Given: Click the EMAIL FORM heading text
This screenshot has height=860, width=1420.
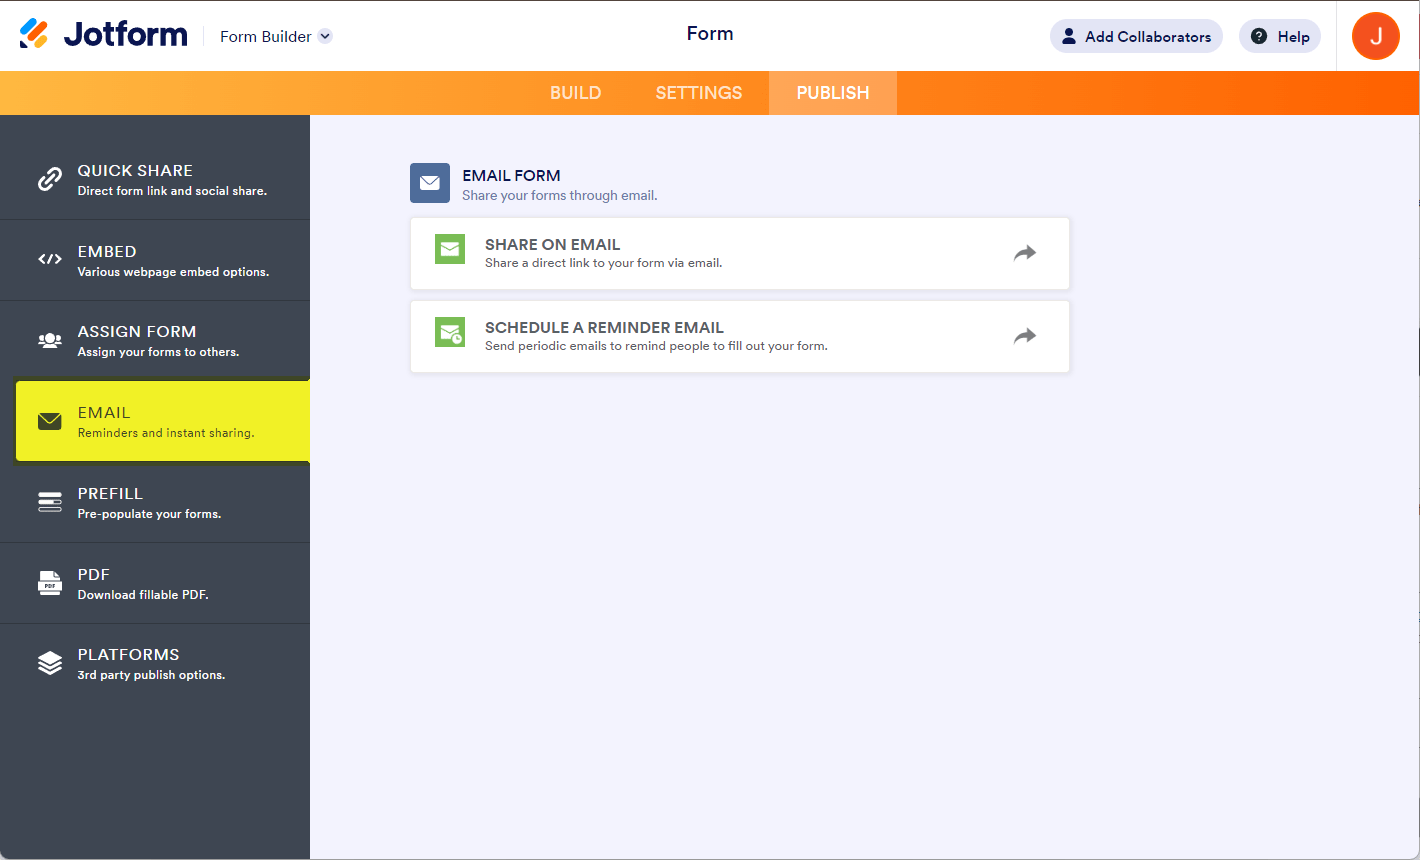Looking at the screenshot, I should pyautogui.click(x=511, y=175).
